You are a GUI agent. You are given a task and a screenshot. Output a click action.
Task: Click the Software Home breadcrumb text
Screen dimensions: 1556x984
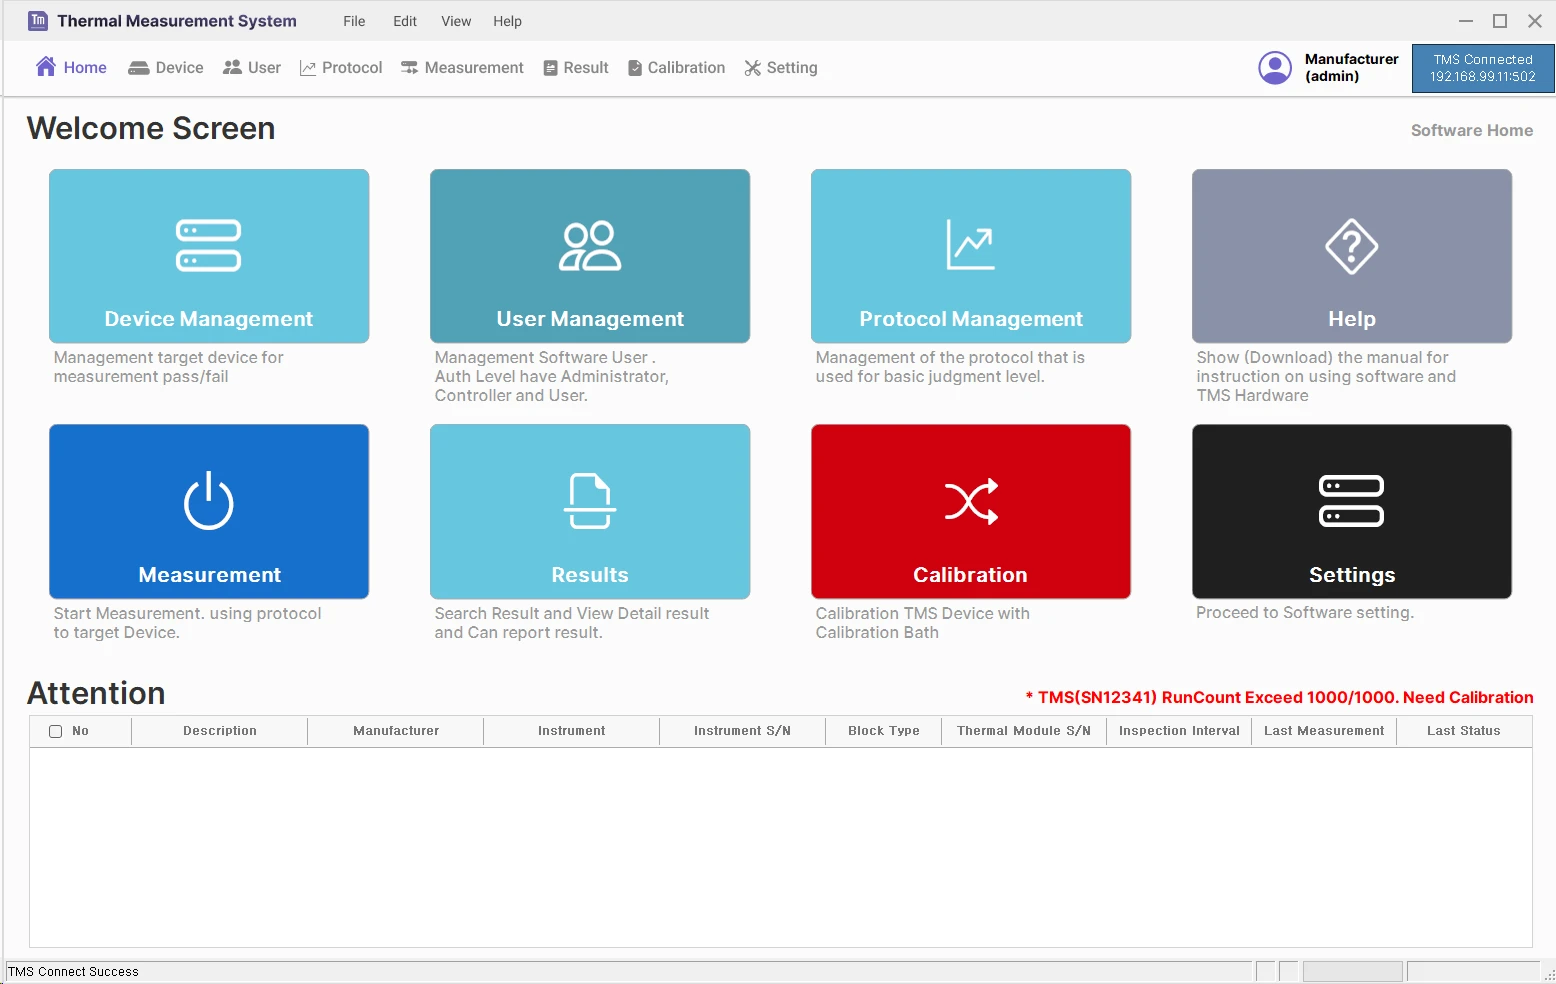(1471, 130)
